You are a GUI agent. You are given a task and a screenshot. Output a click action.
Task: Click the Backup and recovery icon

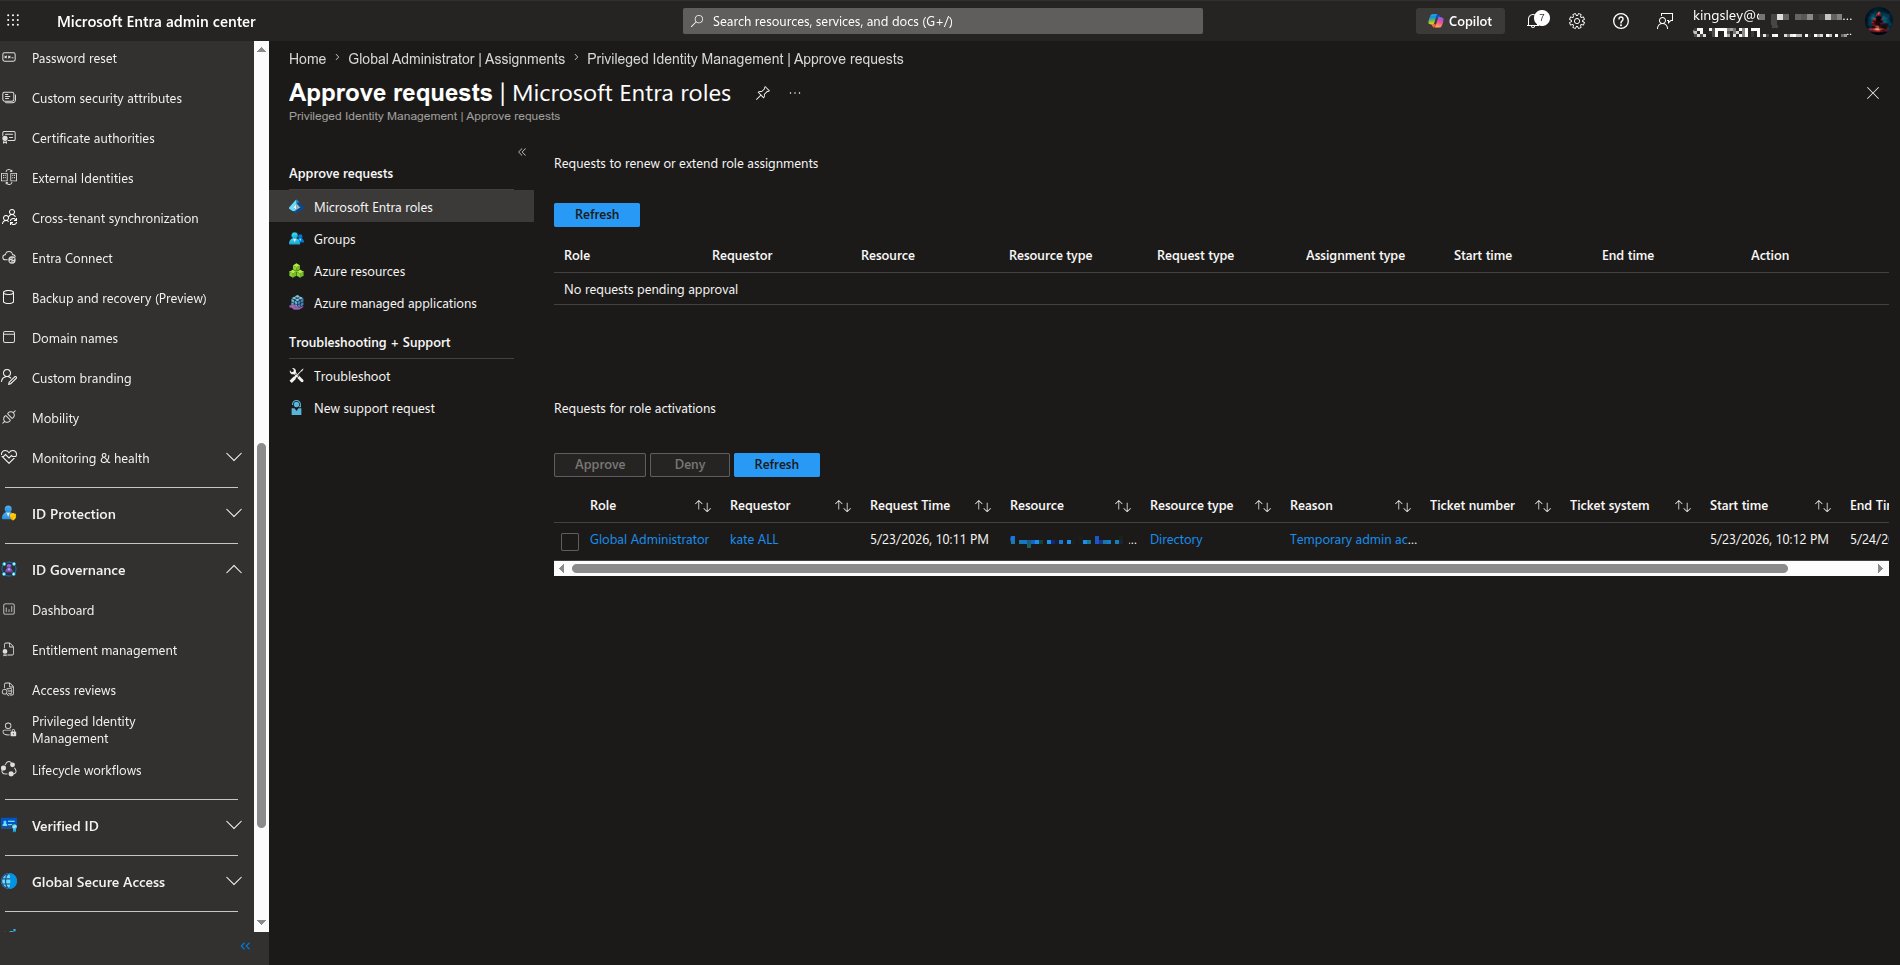point(10,298)
